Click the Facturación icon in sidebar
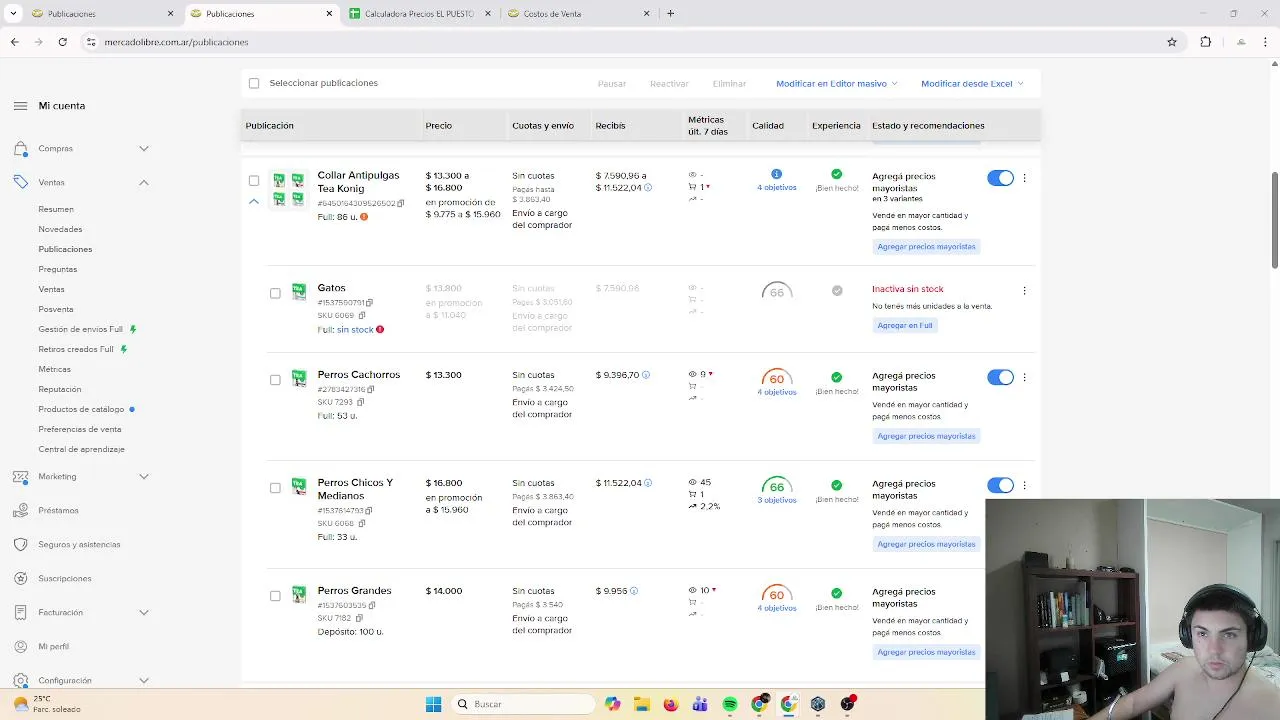Viewport: 1280px width, 720px height. click(20, 613)
